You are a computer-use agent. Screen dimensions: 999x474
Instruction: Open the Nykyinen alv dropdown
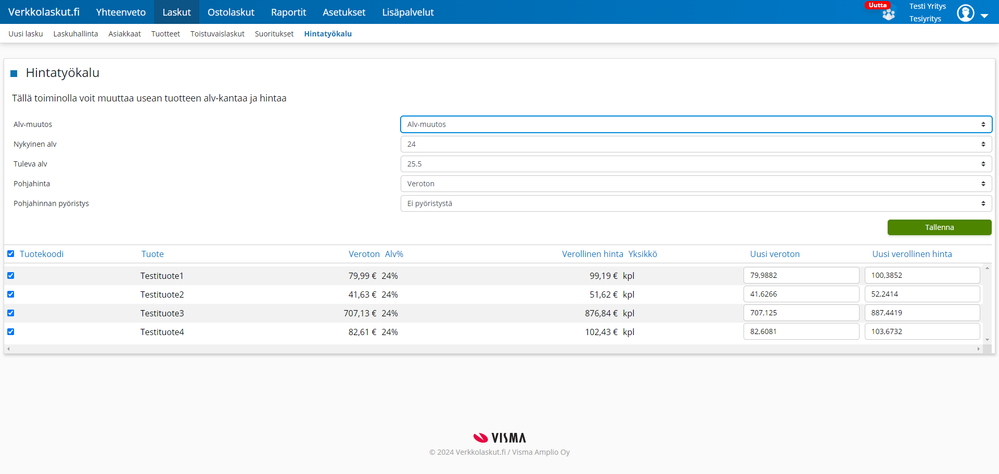[x=696, y=144]
